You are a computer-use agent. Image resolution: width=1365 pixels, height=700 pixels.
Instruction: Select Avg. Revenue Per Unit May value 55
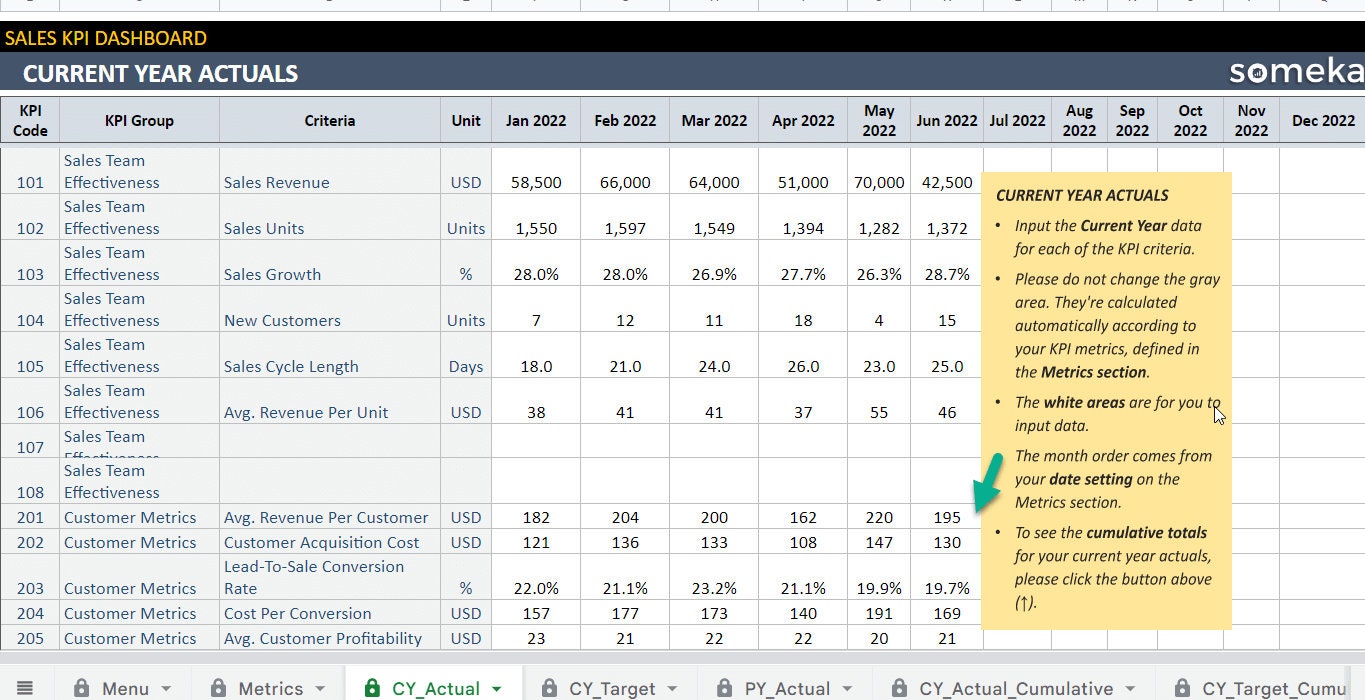pos(879,401)
